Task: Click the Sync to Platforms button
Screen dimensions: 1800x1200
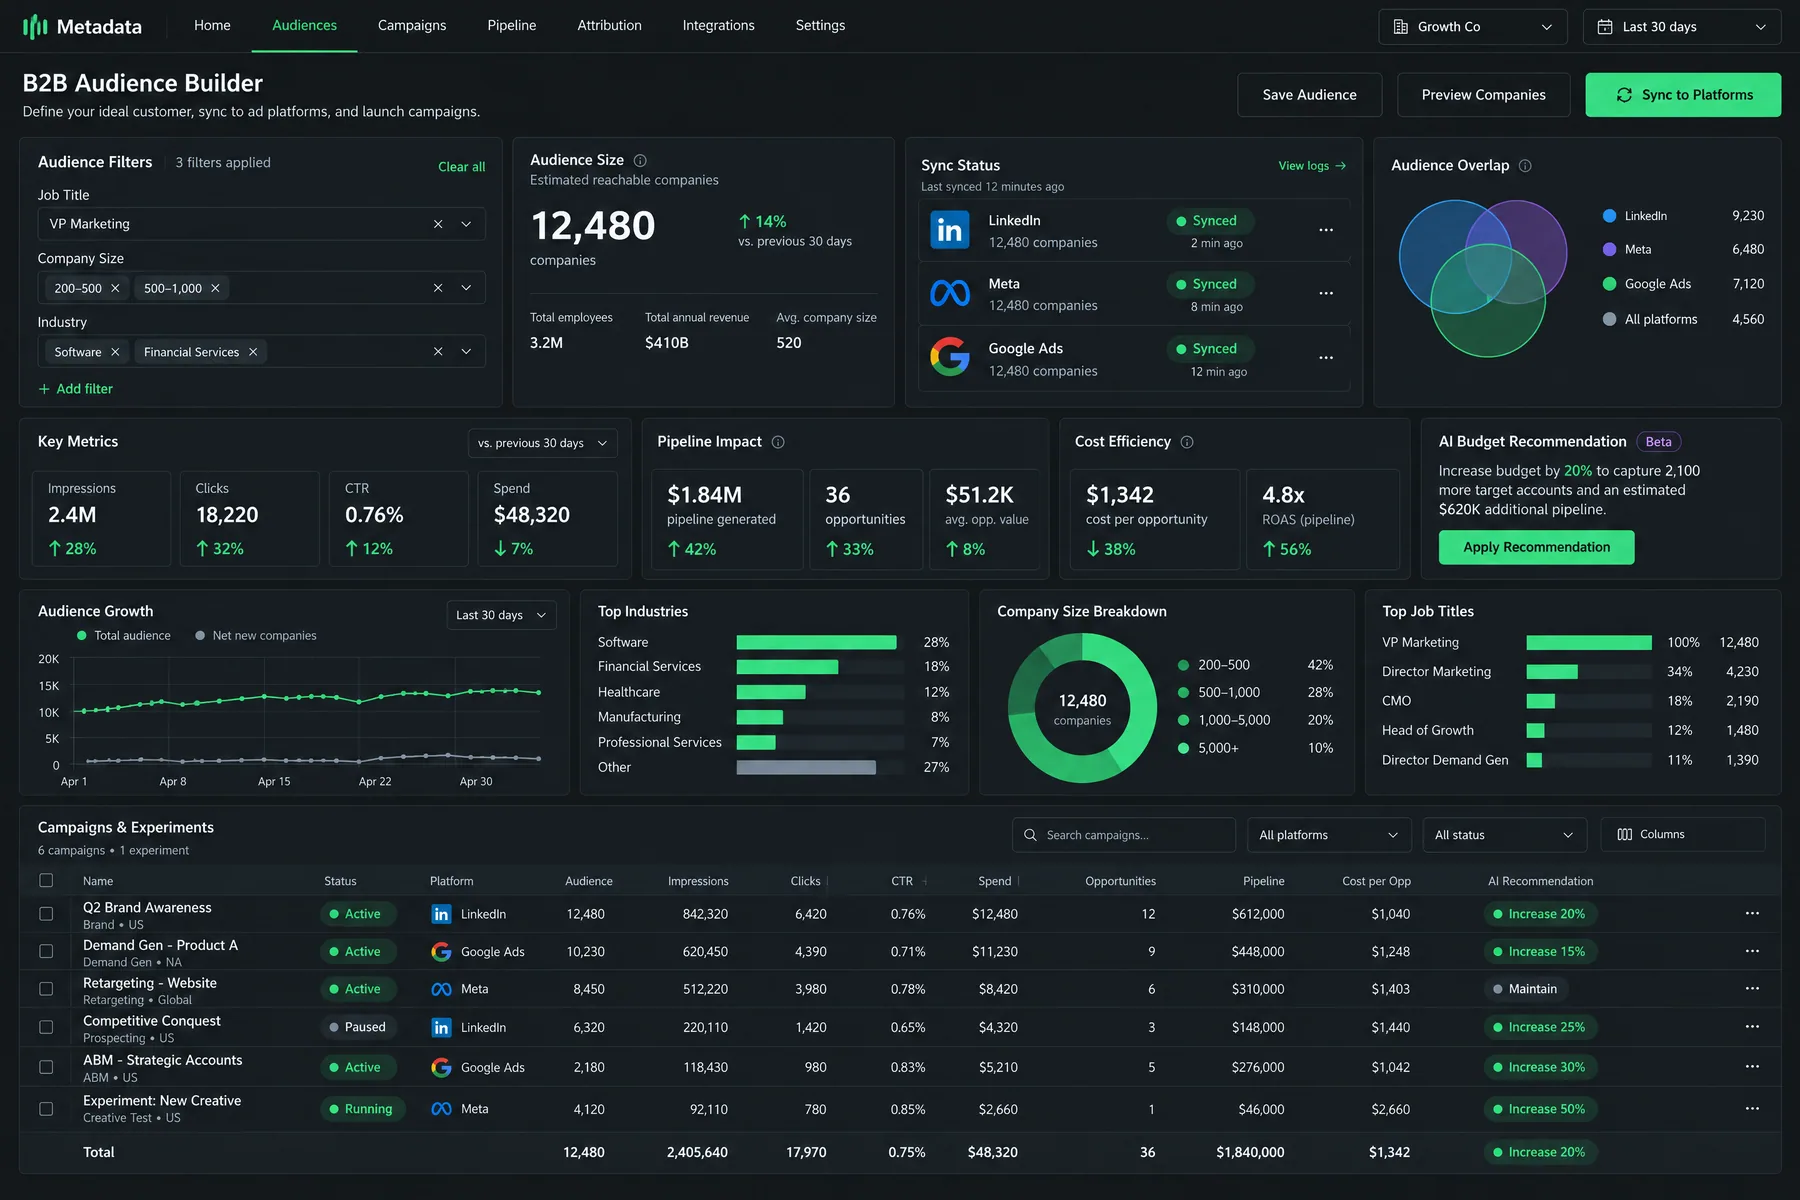Action: (x=1683, y=95)
